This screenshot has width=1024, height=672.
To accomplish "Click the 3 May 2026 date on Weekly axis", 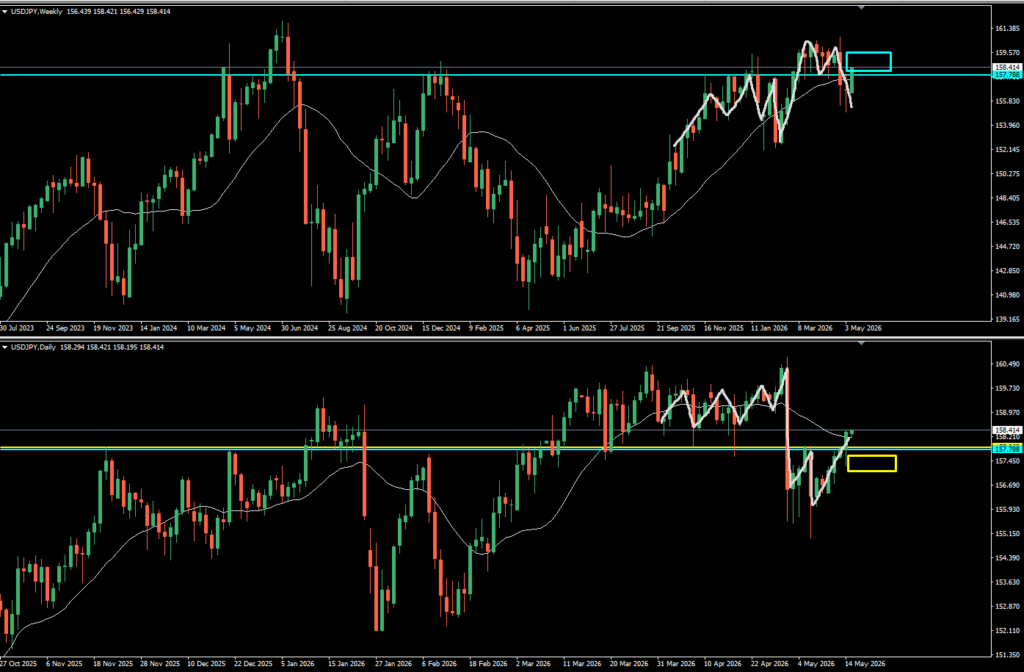I will (x=863, y=328).
